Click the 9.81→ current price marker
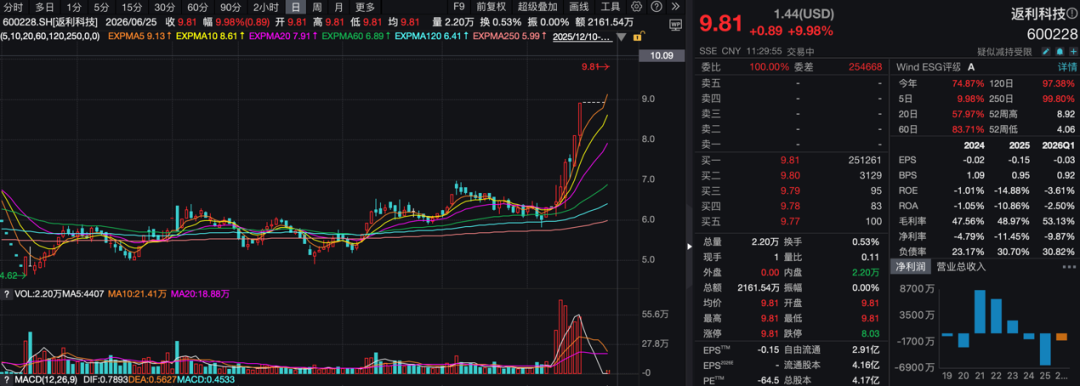The width and height of the screenshot is (1080, 386). point(596,68)
